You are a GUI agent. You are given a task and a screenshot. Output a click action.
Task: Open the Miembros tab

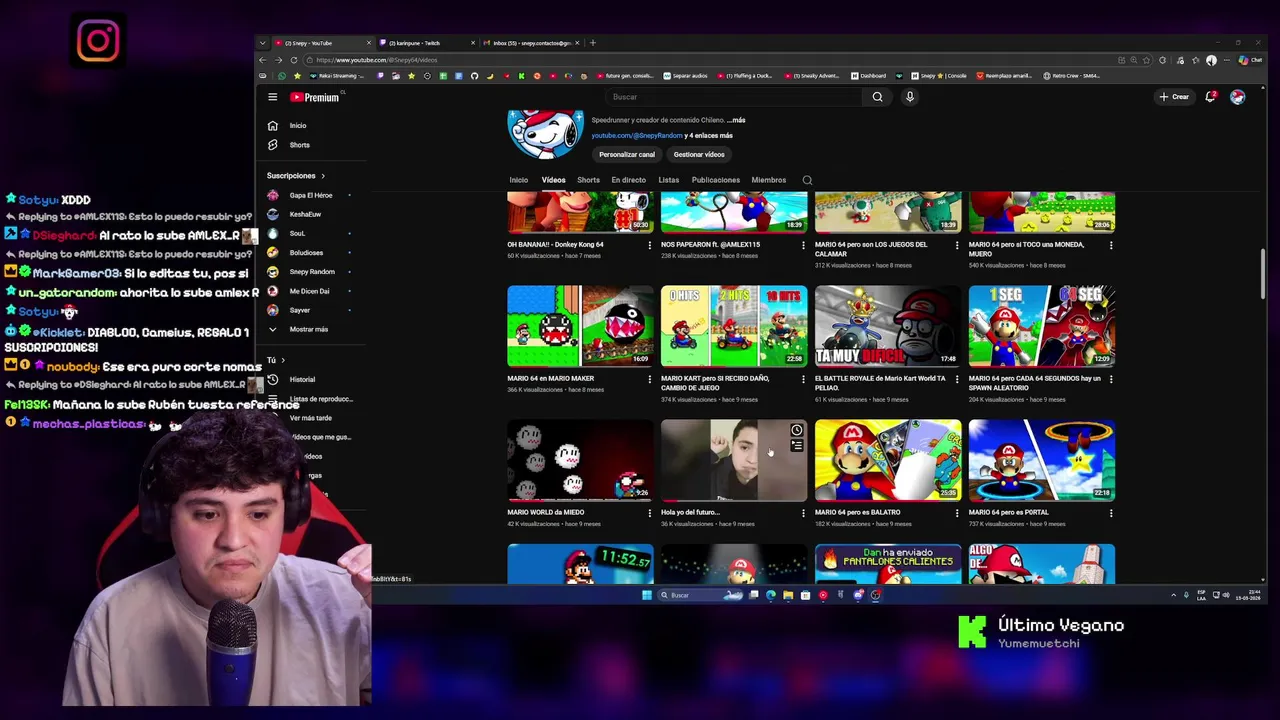768,180
